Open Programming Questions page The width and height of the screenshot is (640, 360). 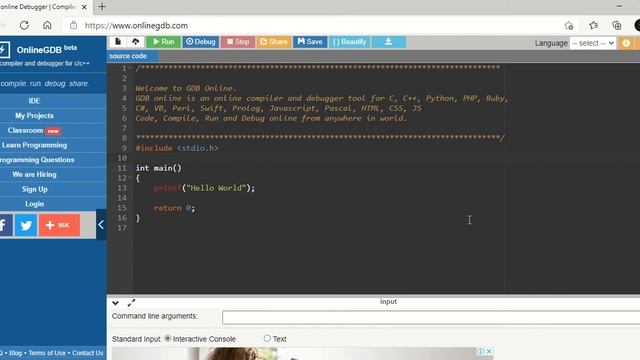[x=37, y=160]
